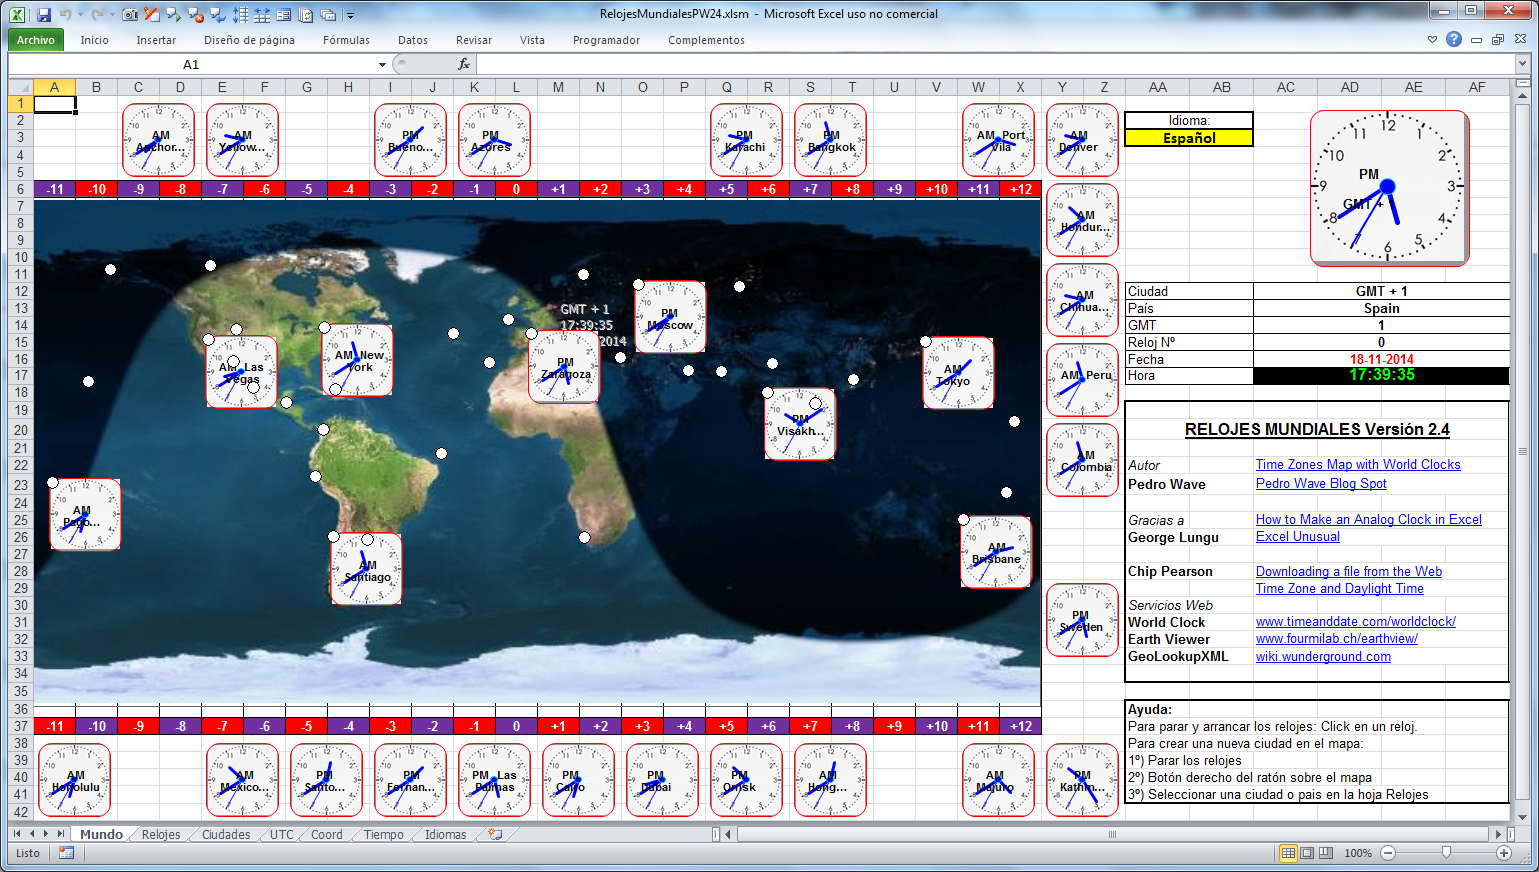Toggle the Moscow clock on the map
This screenshot has height=872, width=1539.
(x=669, y=317)
